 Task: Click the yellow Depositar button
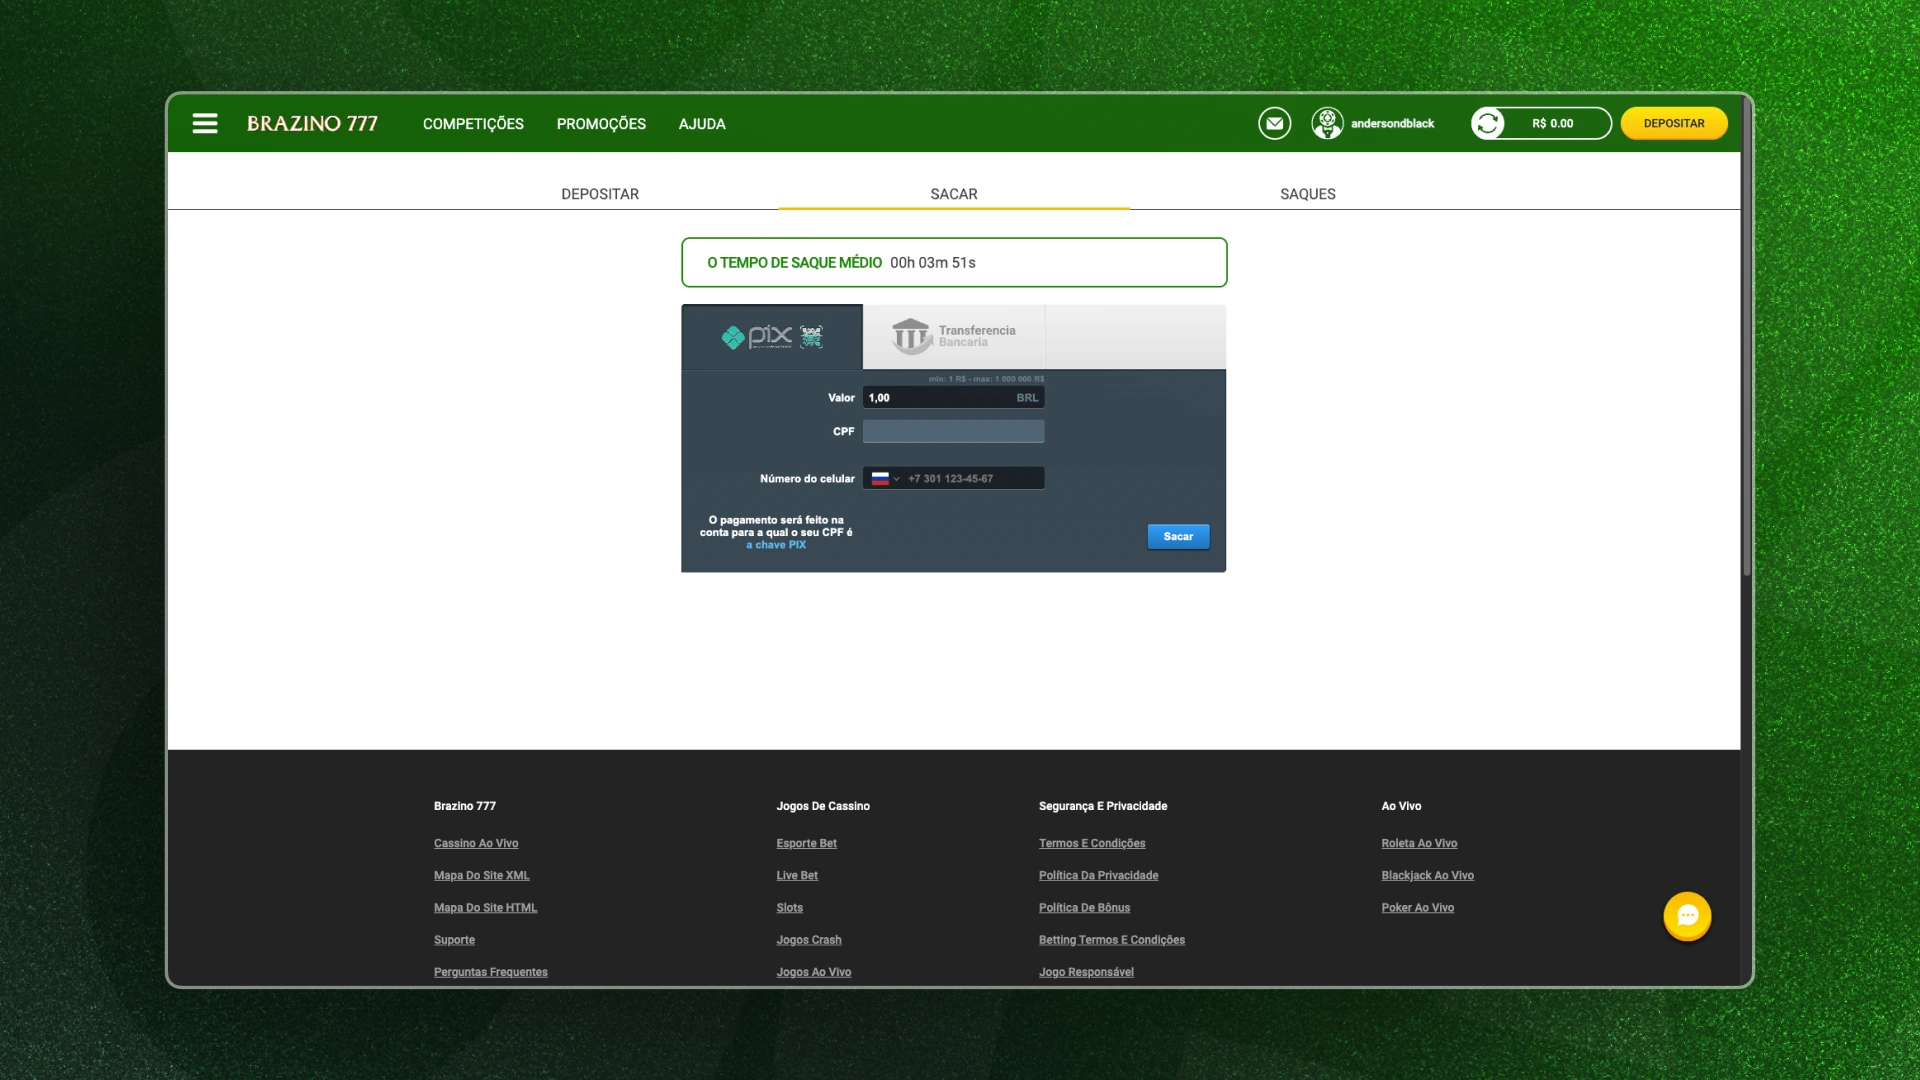(x=1674, y=124)
